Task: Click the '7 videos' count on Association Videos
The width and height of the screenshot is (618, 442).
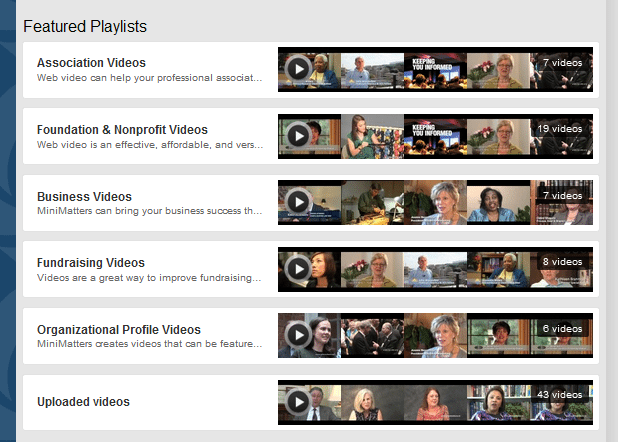Action: click(562, 63)
